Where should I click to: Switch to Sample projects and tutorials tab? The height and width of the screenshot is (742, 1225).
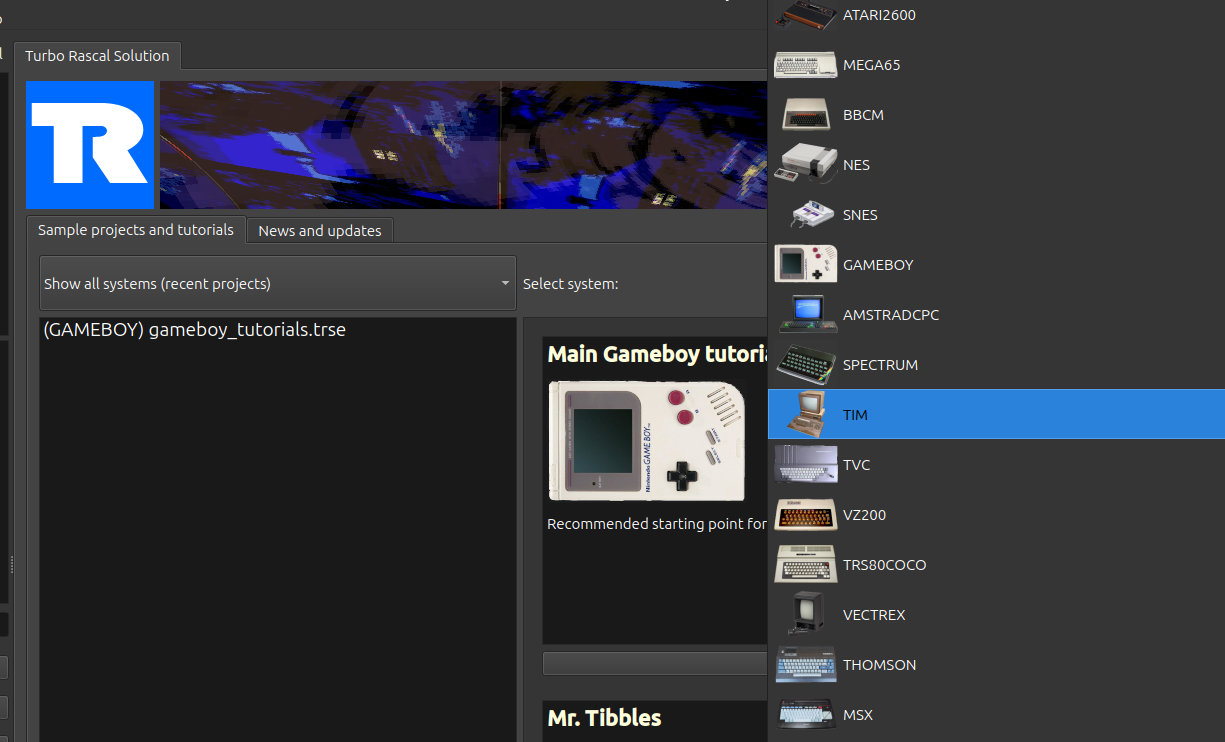pos(136,230)
